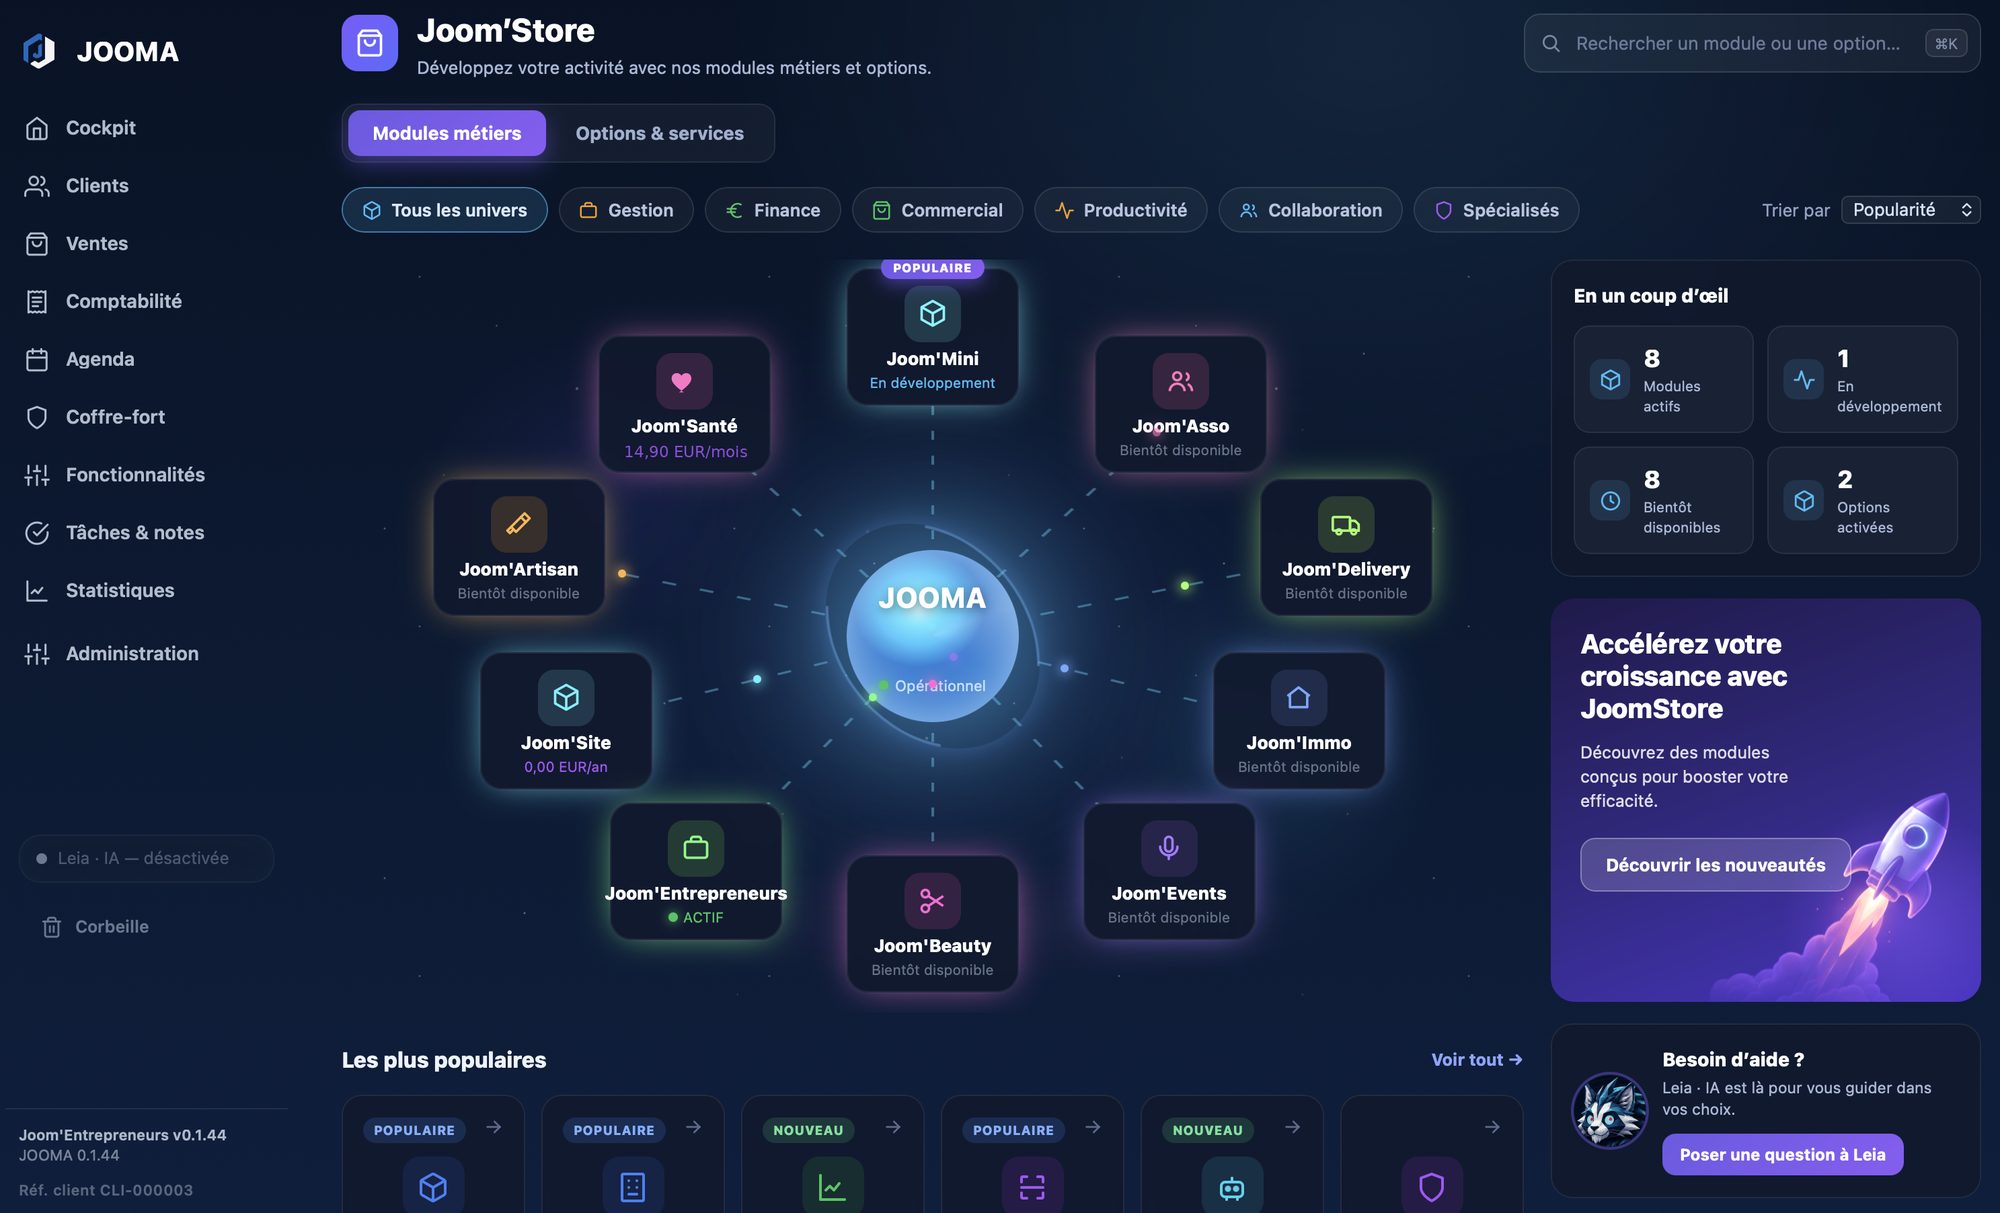Screen dimensions: 2000x1213
Task: Open the Corbeille trash icon
Action: pyautogui.click(x=52, y=927)
